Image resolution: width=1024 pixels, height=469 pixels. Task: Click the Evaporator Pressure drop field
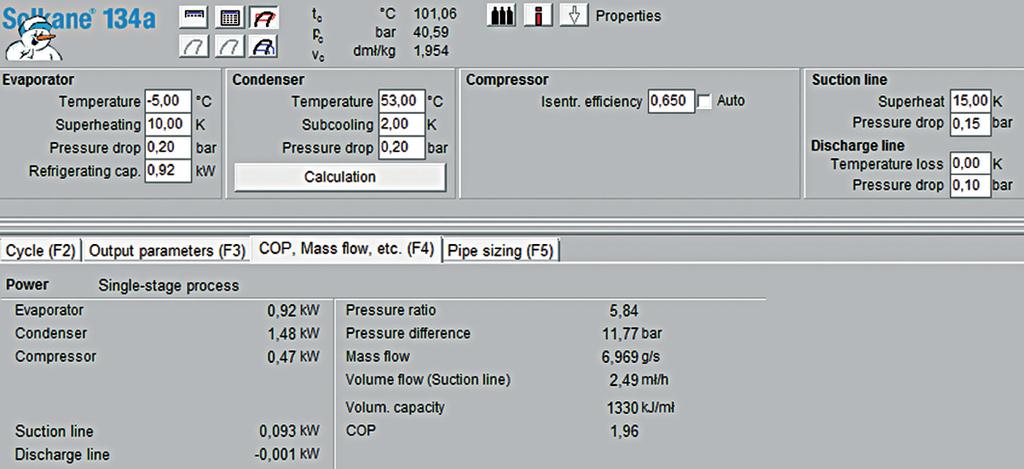pos(168,148)
